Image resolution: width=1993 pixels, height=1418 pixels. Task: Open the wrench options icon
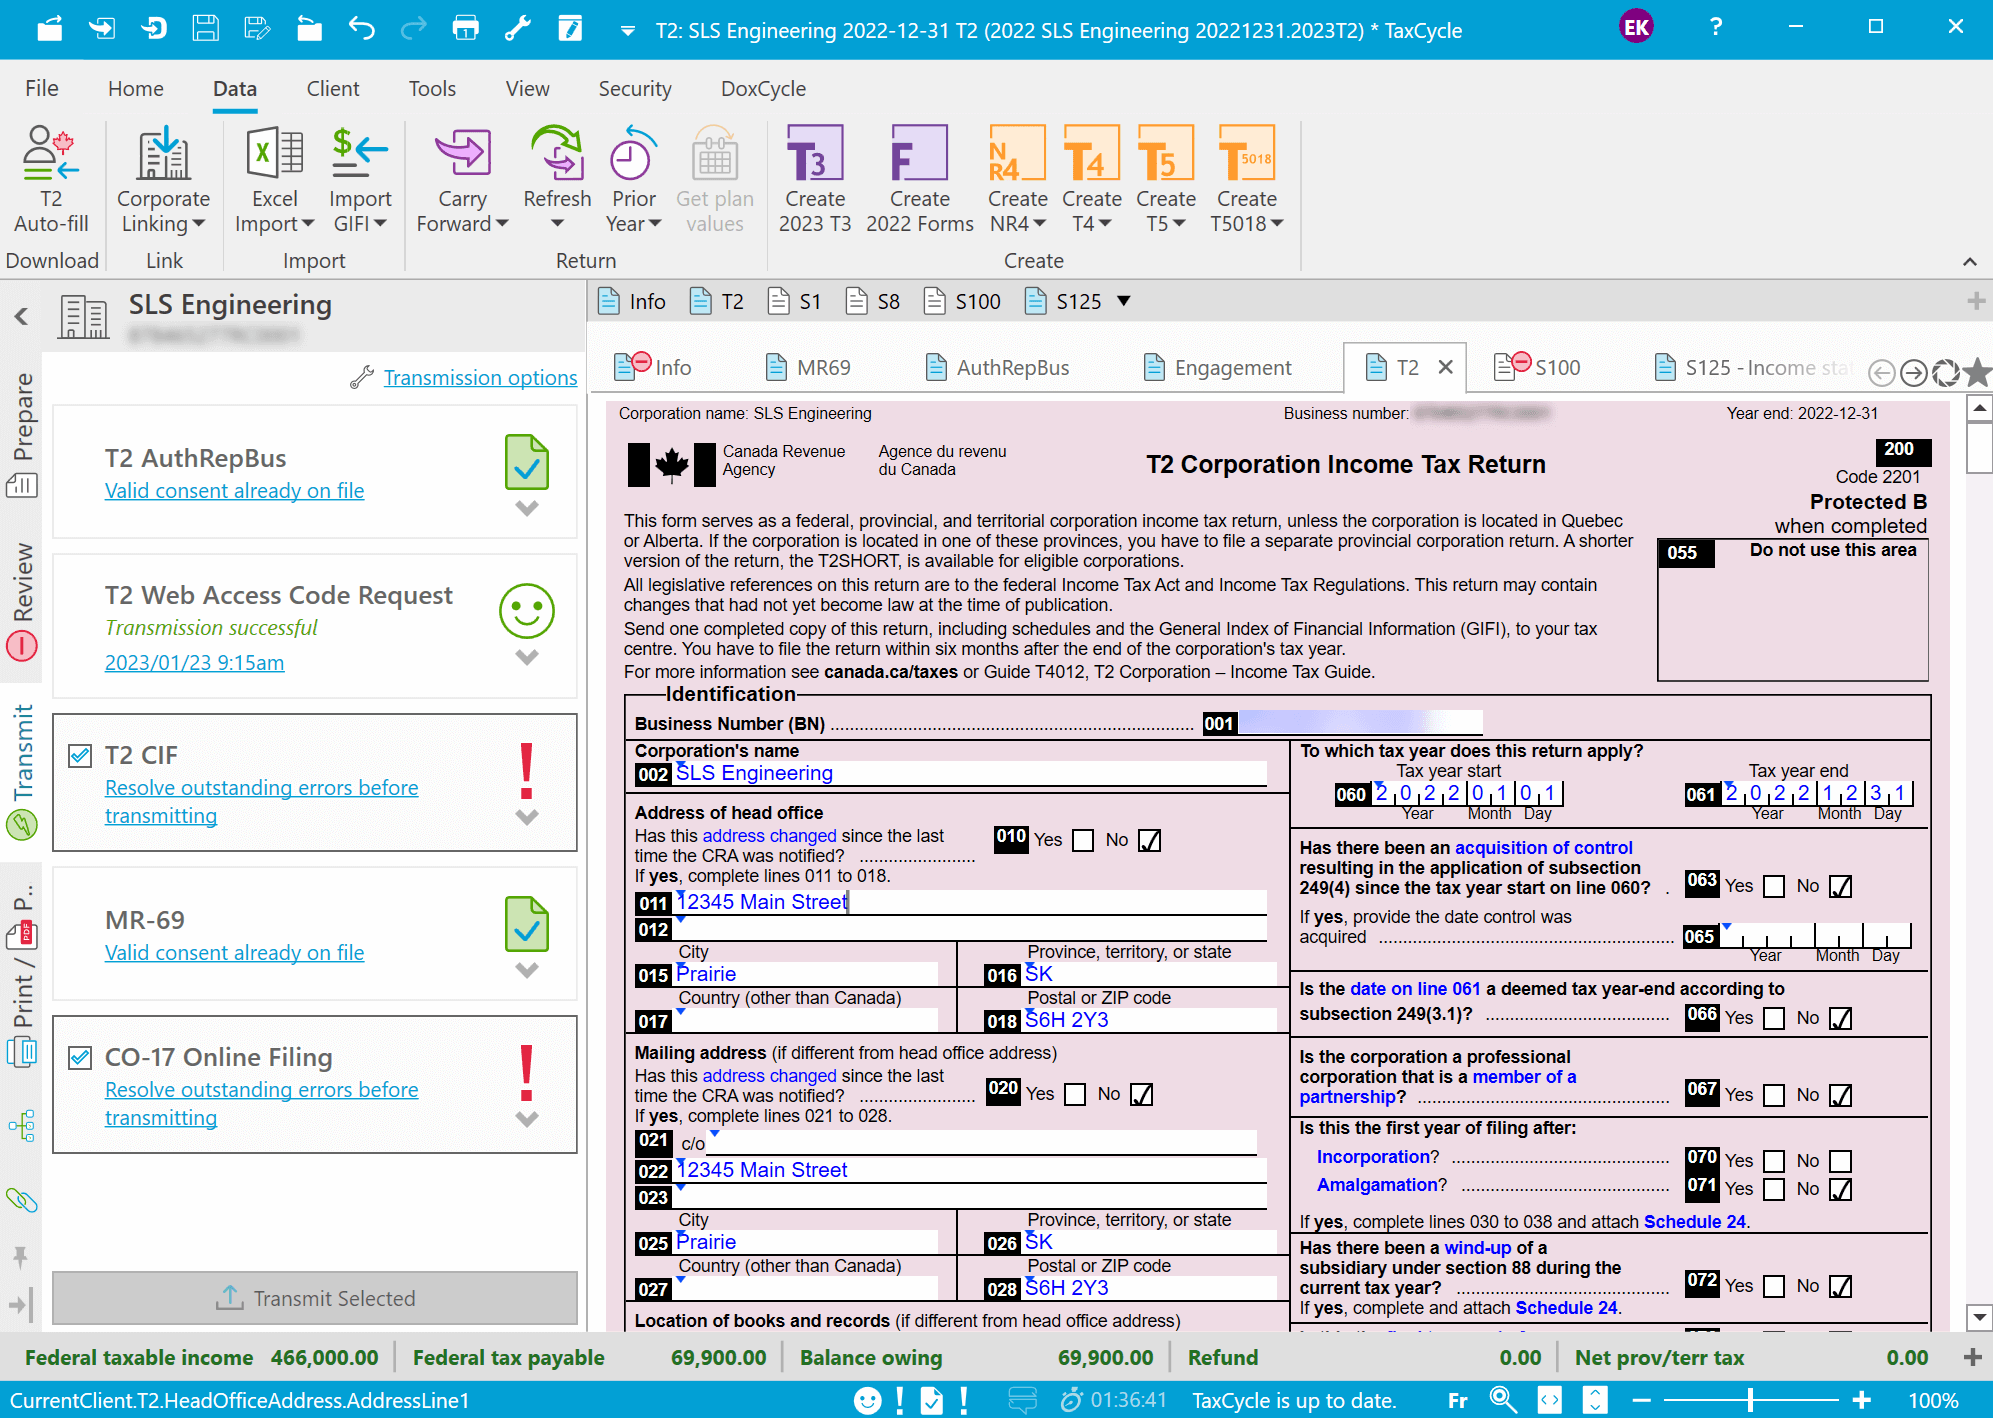tap(517, 28)
